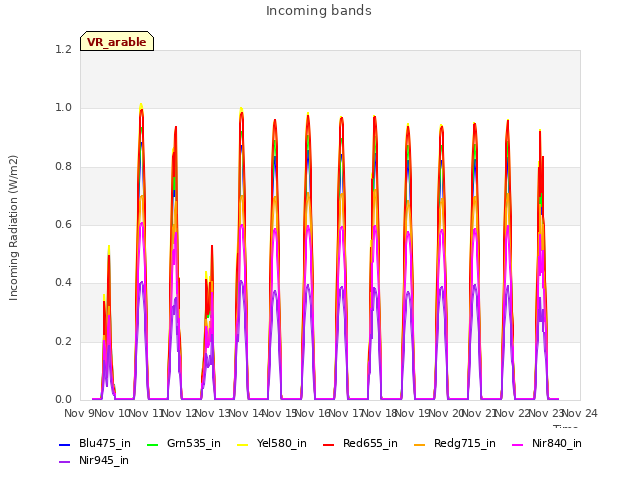Click the green Grn535_in legend swatch
640x480 pixels.
pyautogui.click(x=152, y=444)
